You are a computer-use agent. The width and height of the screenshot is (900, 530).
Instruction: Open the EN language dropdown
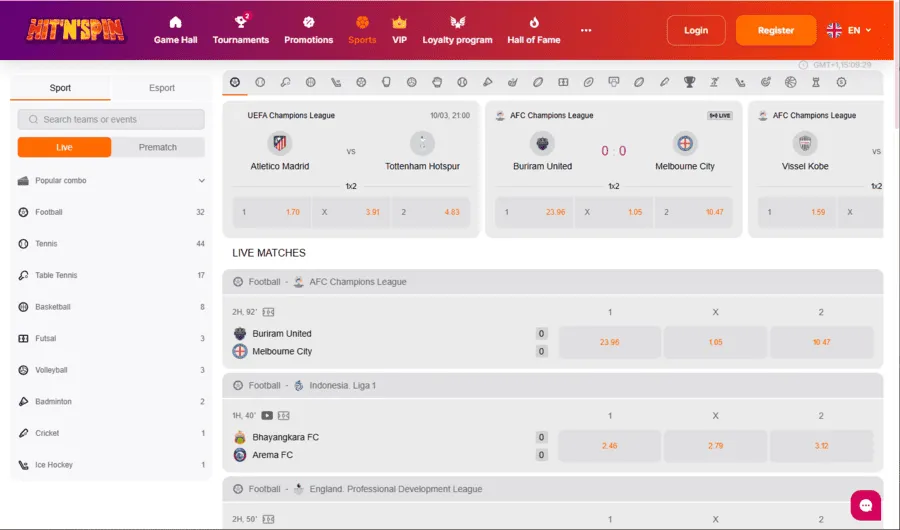click(x=849, y=30)
